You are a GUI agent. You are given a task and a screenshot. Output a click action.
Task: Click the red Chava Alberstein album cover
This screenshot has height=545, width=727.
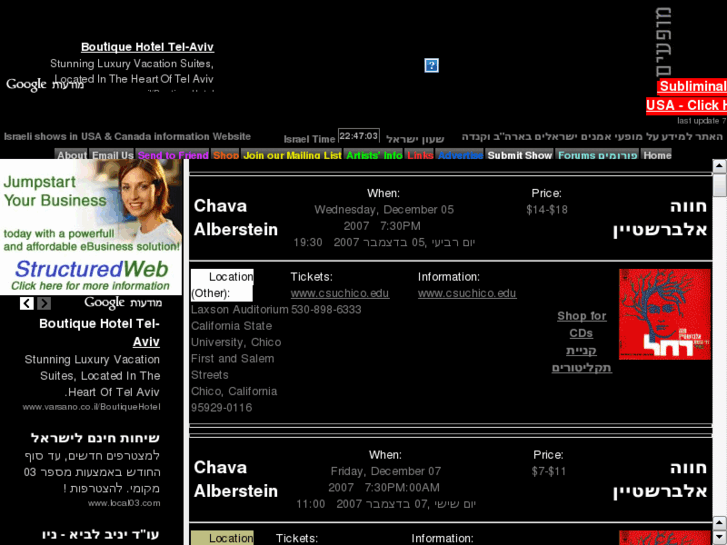(x=664, y=314)
